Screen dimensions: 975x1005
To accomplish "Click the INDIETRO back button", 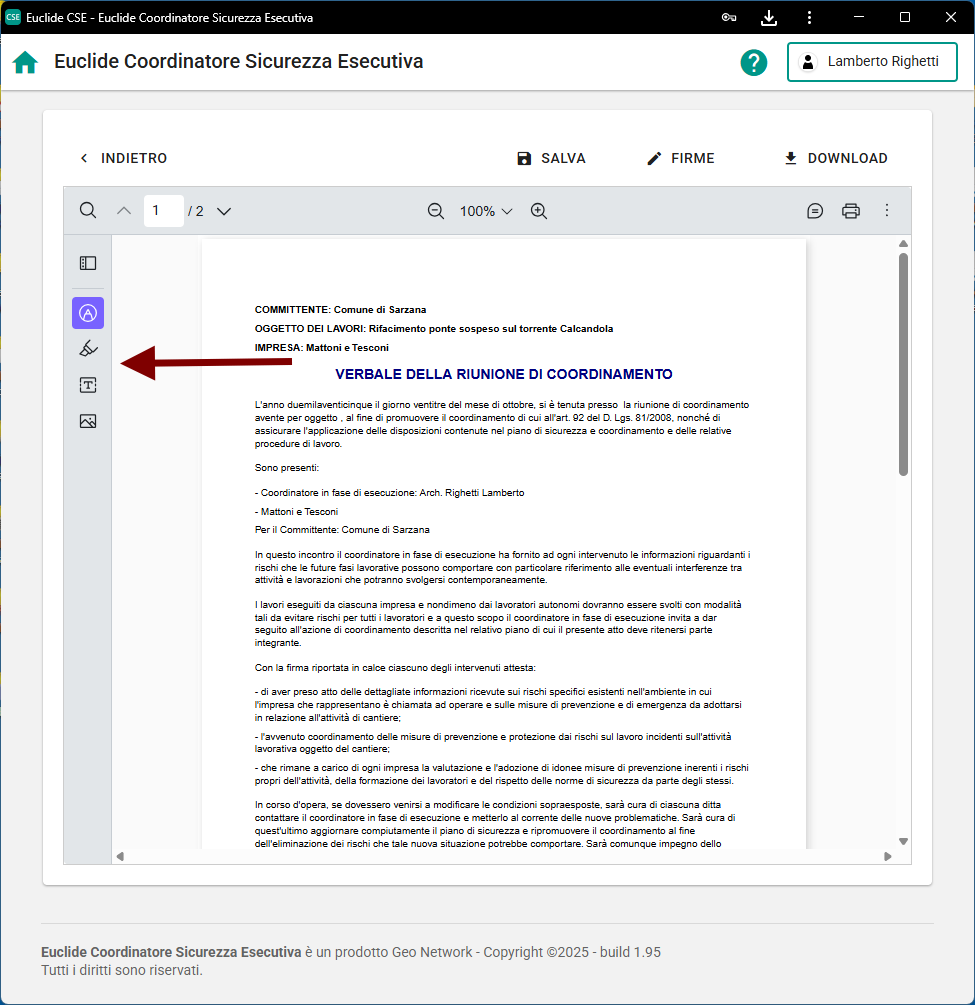I will pos(123,158).
